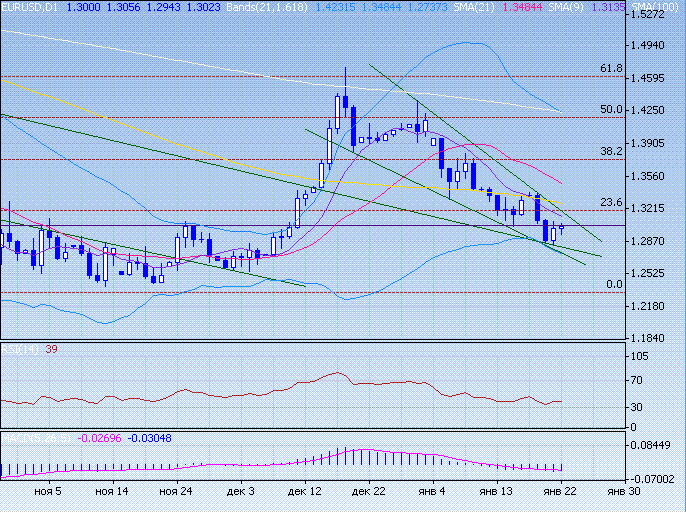The width and height of the screenshot is (686, 512).
Task: Click the RSI(14) indicator label
Action: point(17,350)
